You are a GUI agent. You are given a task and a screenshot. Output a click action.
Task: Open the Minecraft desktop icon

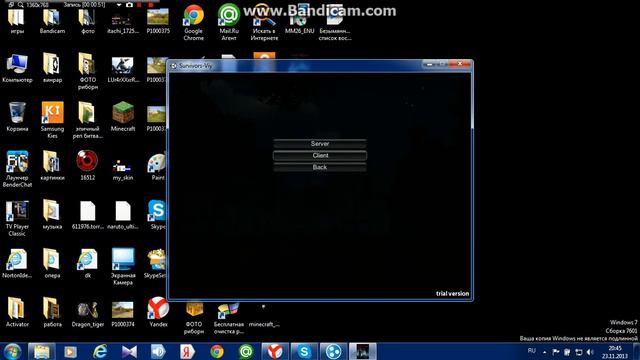122,117
